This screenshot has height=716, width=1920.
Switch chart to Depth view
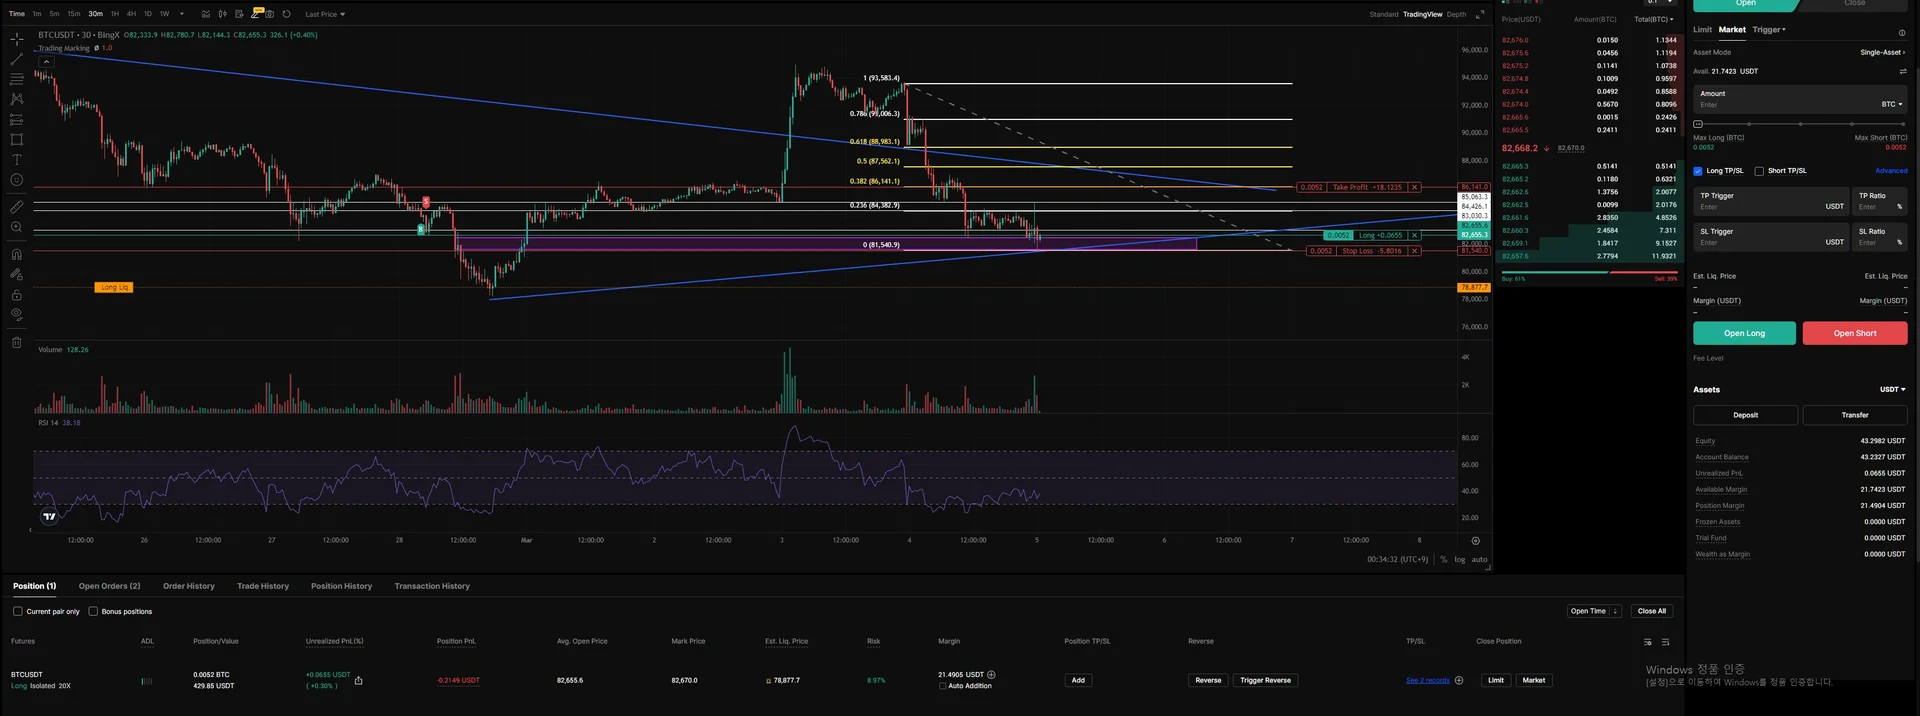pos(1456,14)
